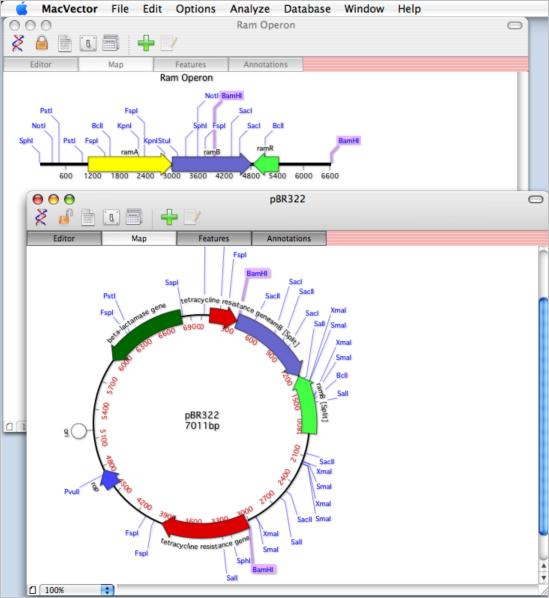
Task: Open the Window menu
Action: pyautogui.click(x=364, y=9)
